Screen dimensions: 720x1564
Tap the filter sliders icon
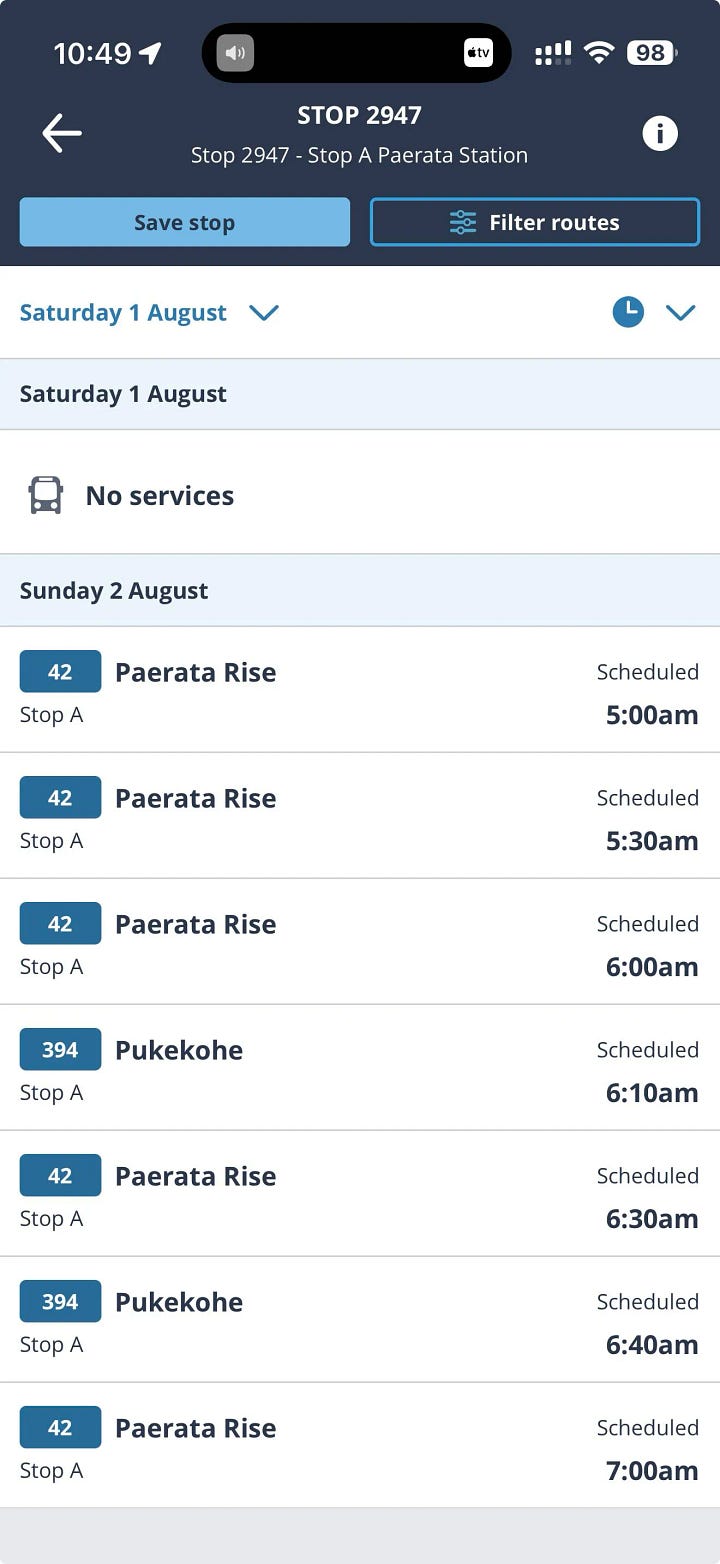point(462,222)
